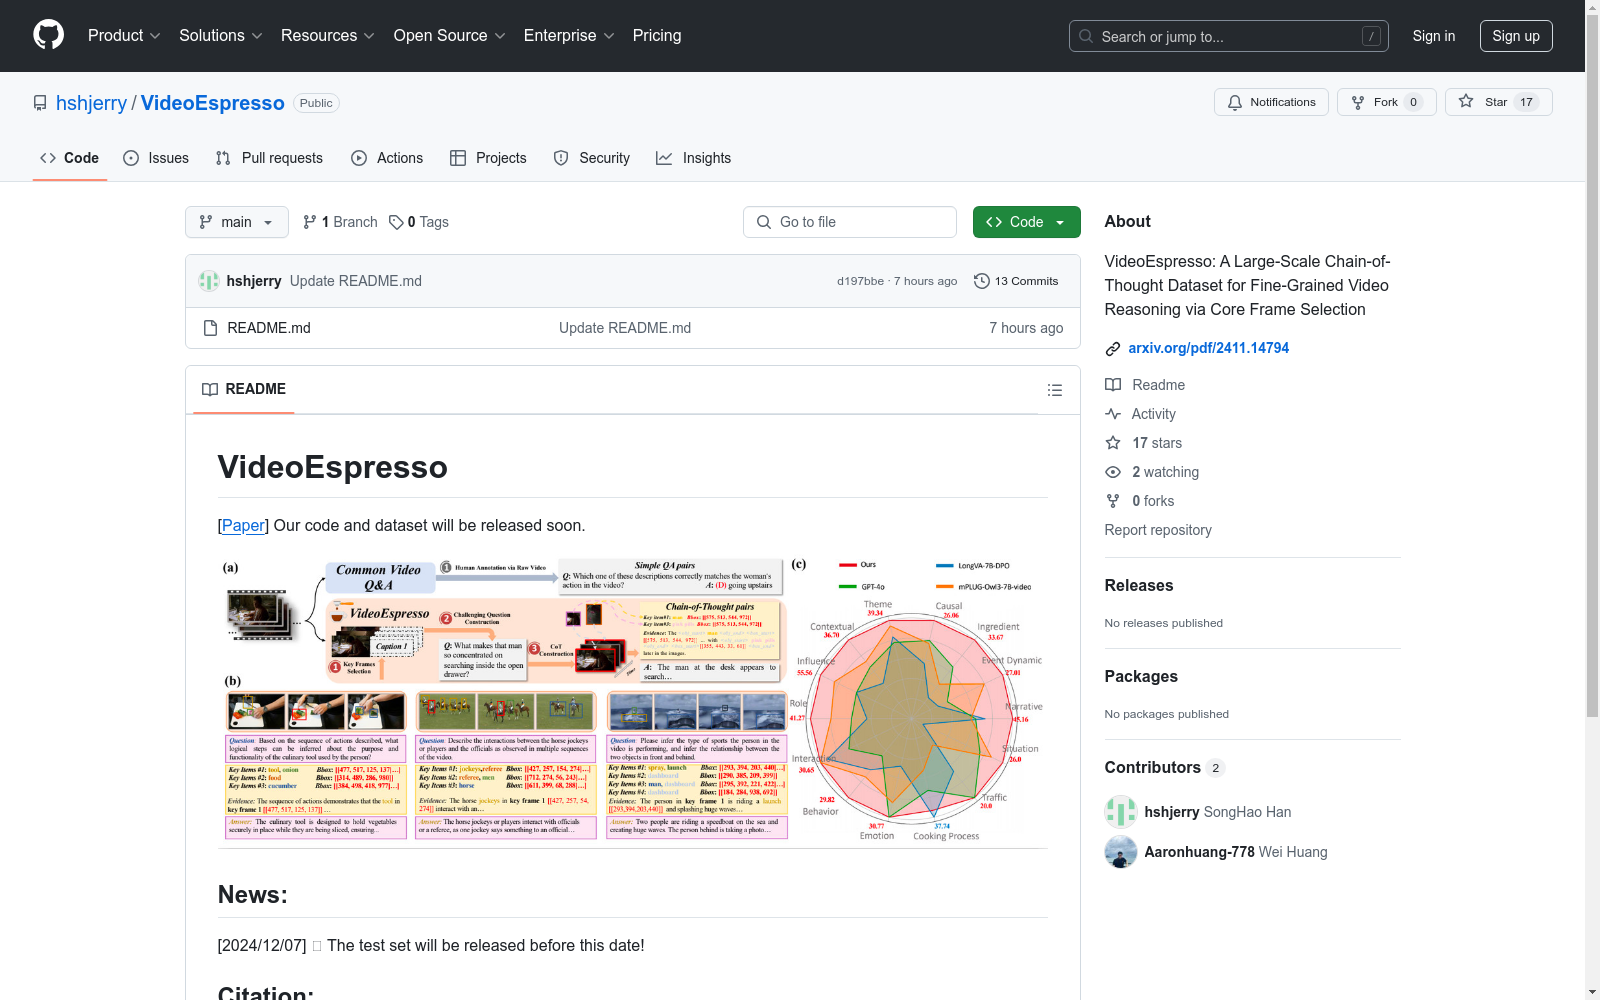Click Aaronhuang-778 contributor avatar
This screenshot has width=1600, height=1000.
[1121, 852]
